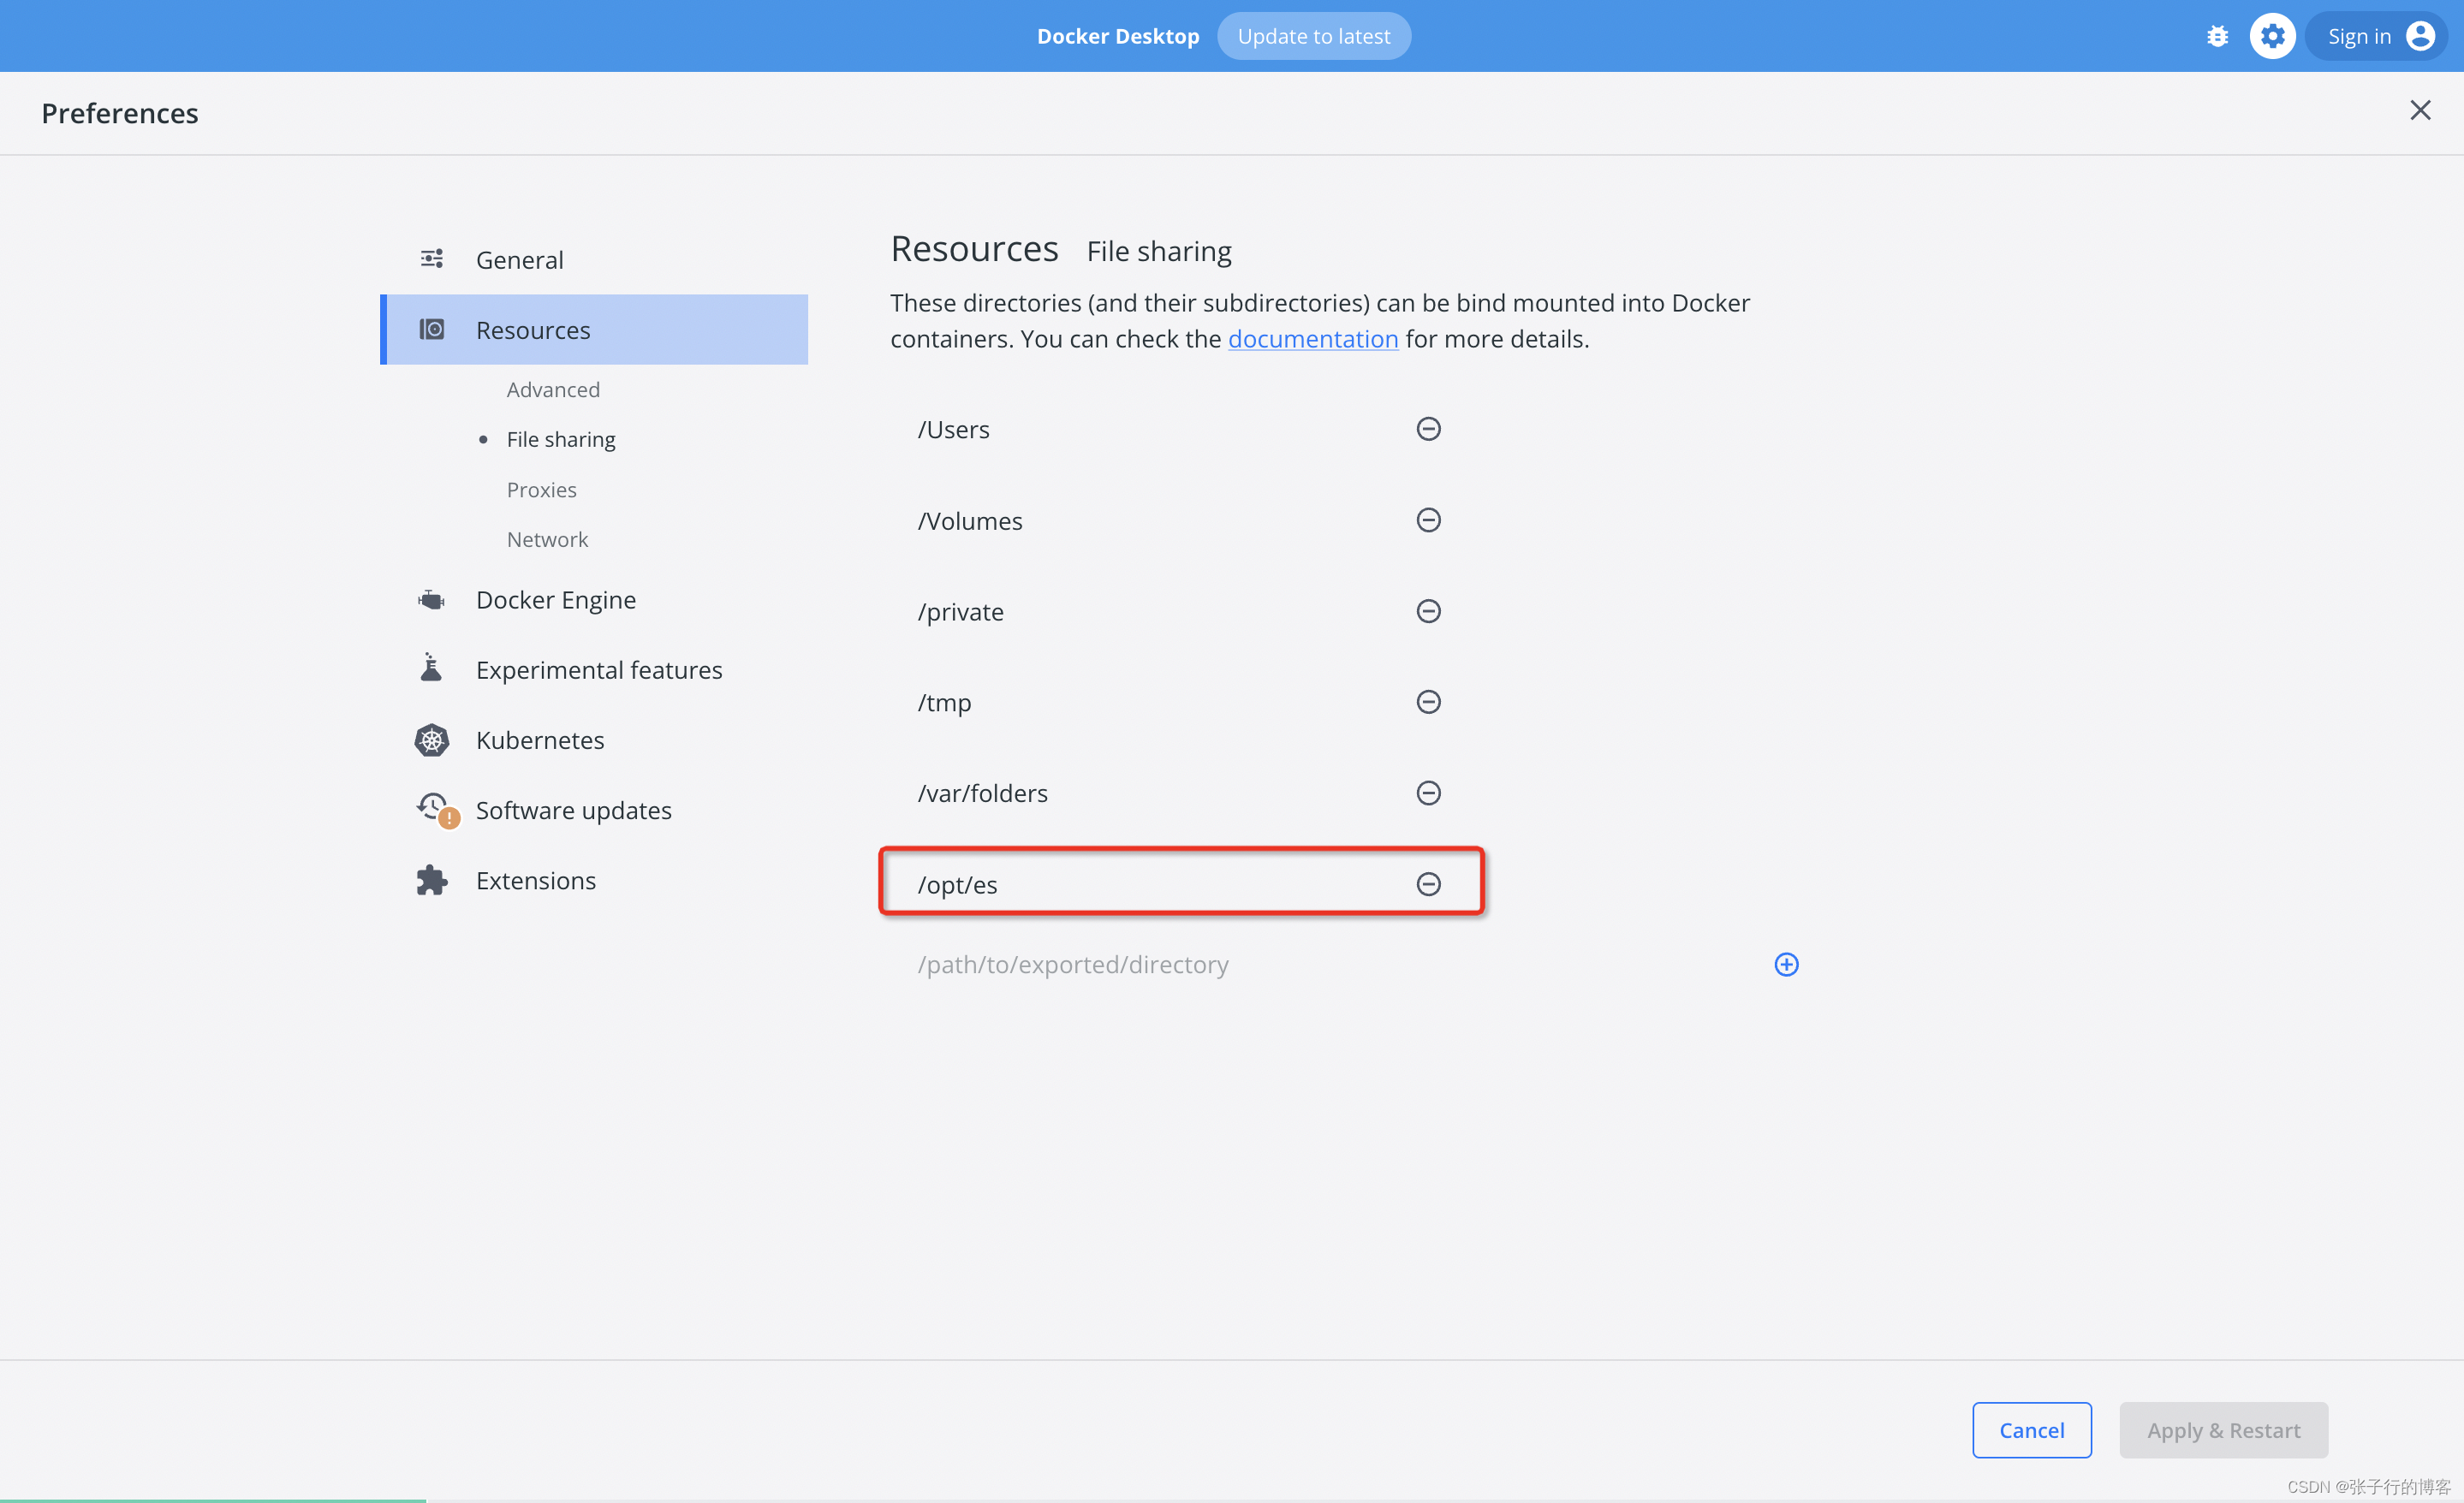
Task: Remove the /opt/es shared directory
Action: click(x=1428, y=884)
